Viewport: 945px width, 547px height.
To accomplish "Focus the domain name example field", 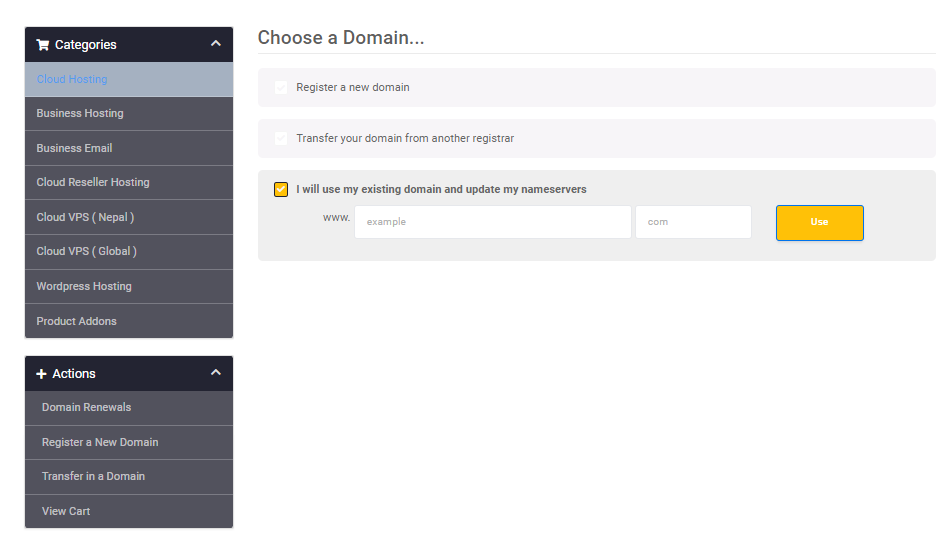I will click(x=492, y=222).
